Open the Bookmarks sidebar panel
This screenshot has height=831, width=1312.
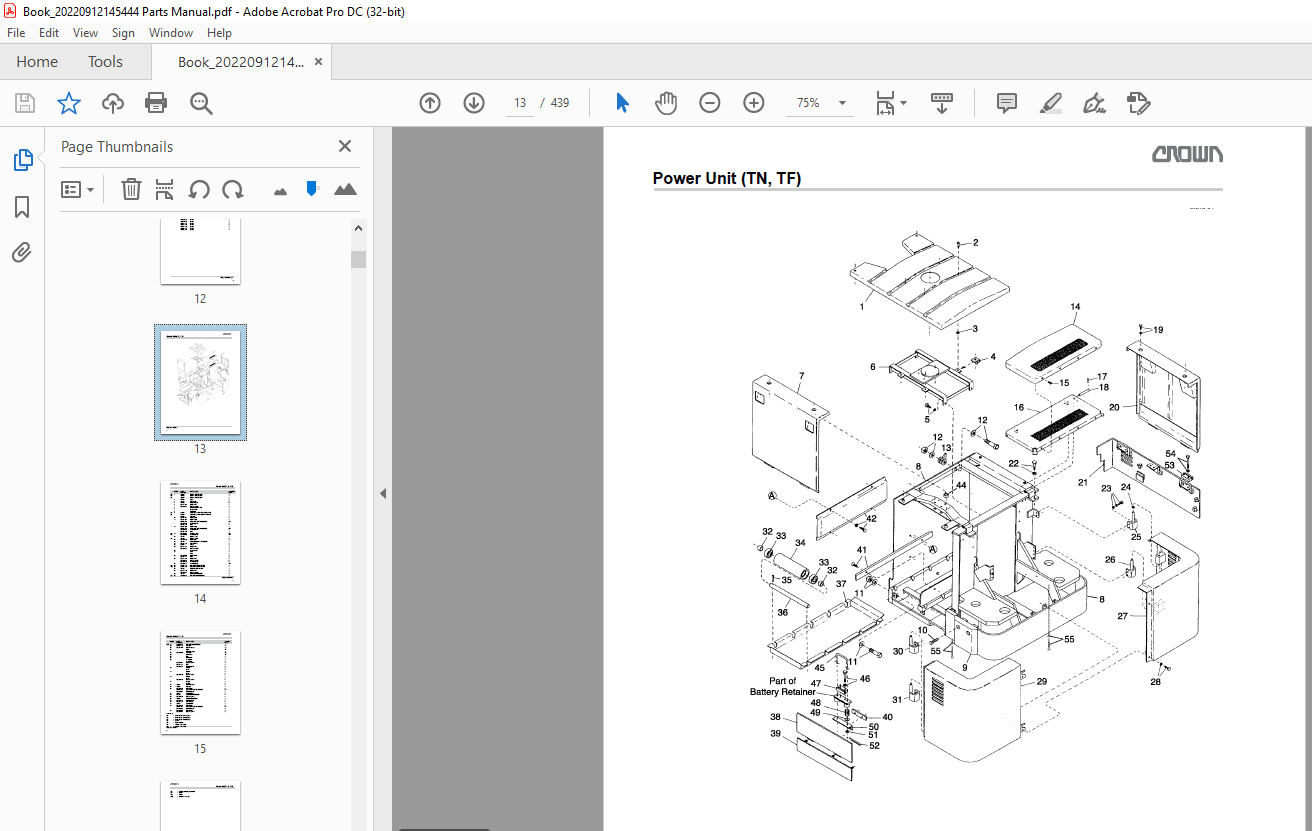tap(22, 207)
